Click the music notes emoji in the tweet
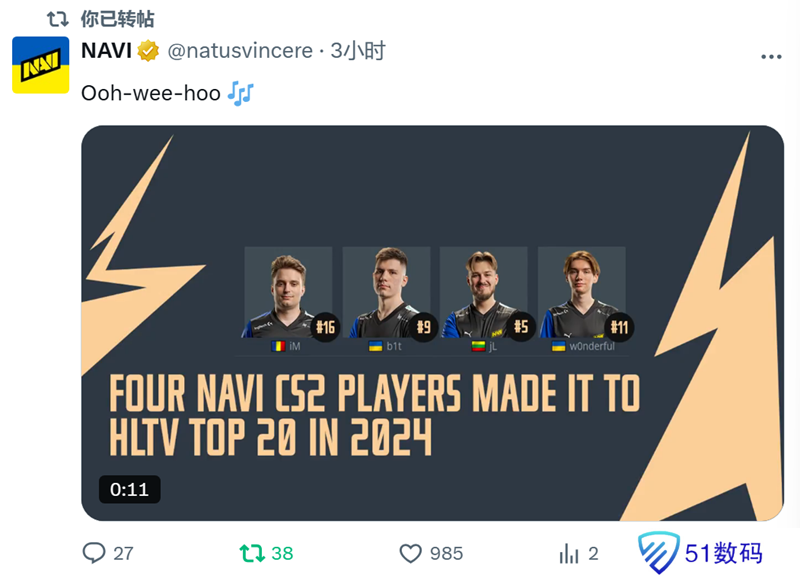Viewport: 800px width, 578px height. (241, 94)
